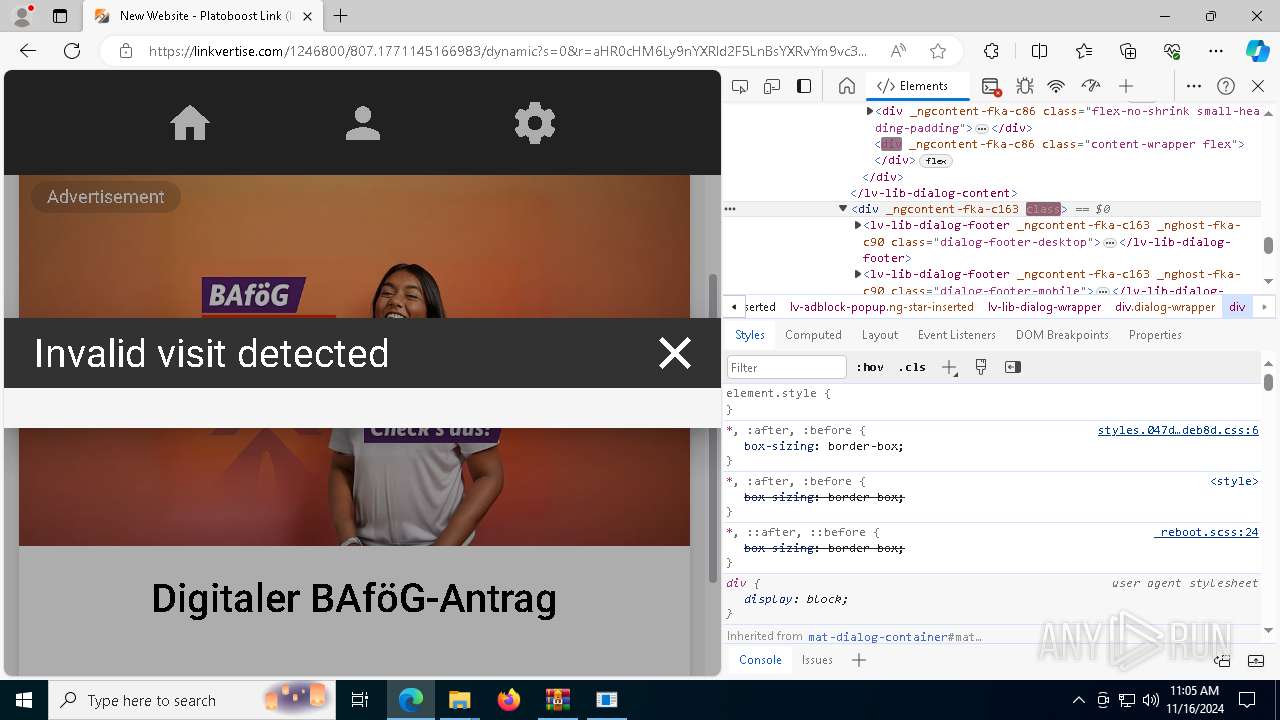Image resolution: width=1280 pixels, height=720 pixels.
Task: Open the actions menu dots beside selected node
Action: click(730, 209)
